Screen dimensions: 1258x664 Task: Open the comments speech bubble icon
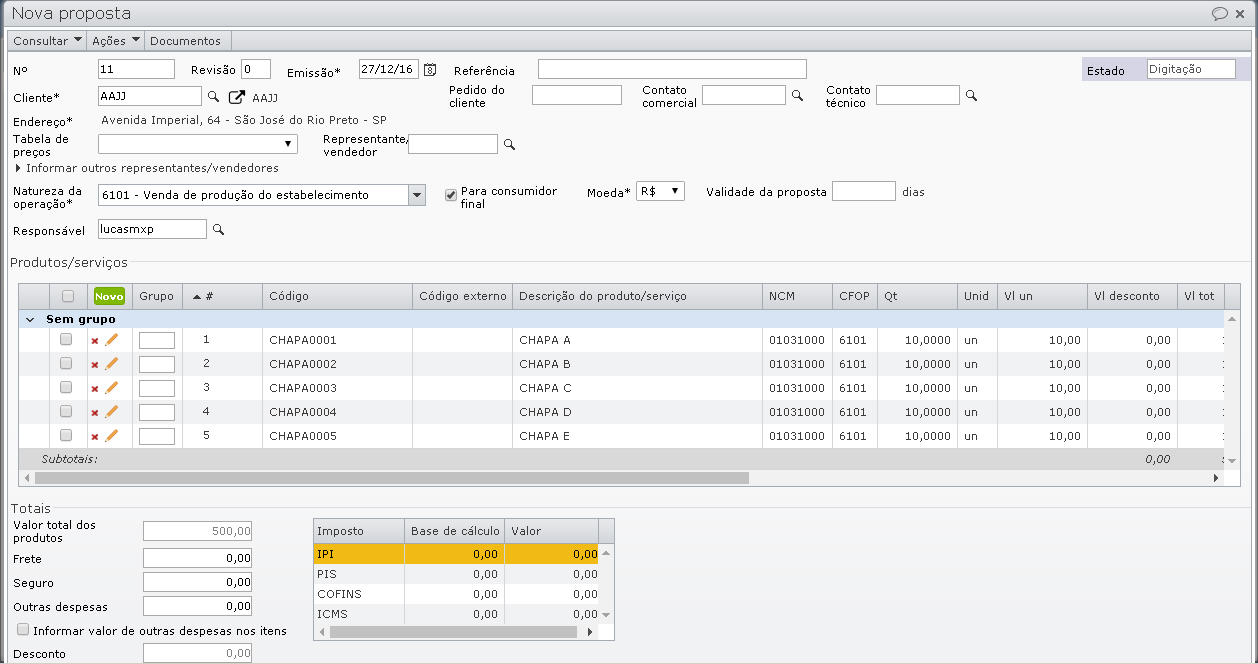pyautogui.click(x=1219, y=14)
